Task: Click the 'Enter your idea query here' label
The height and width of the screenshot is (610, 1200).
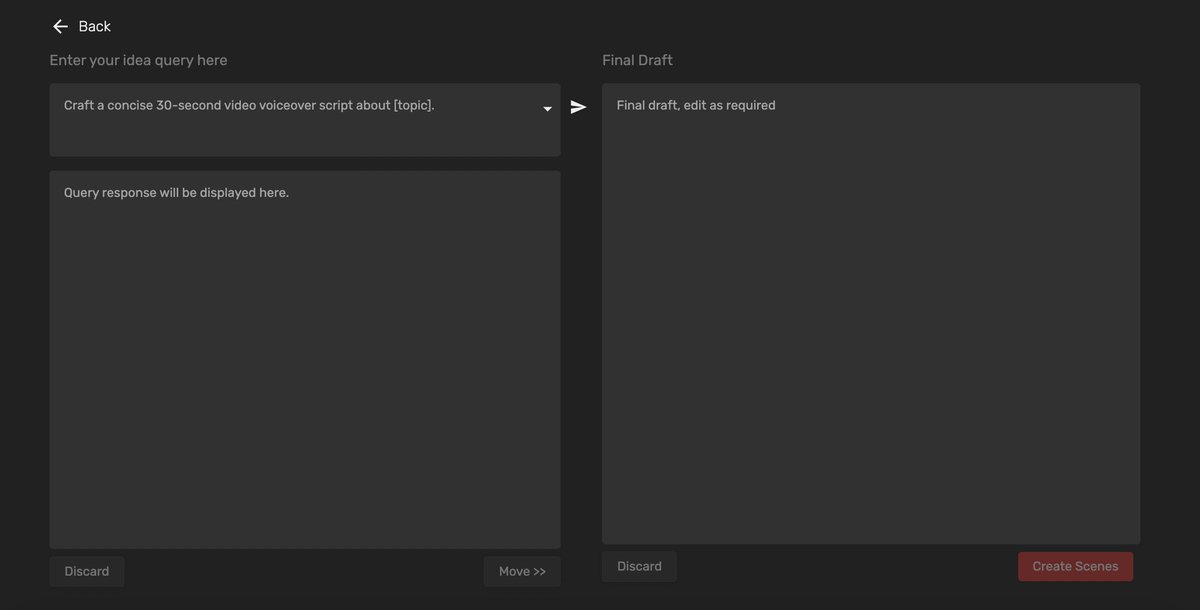Action: point(139,60)
